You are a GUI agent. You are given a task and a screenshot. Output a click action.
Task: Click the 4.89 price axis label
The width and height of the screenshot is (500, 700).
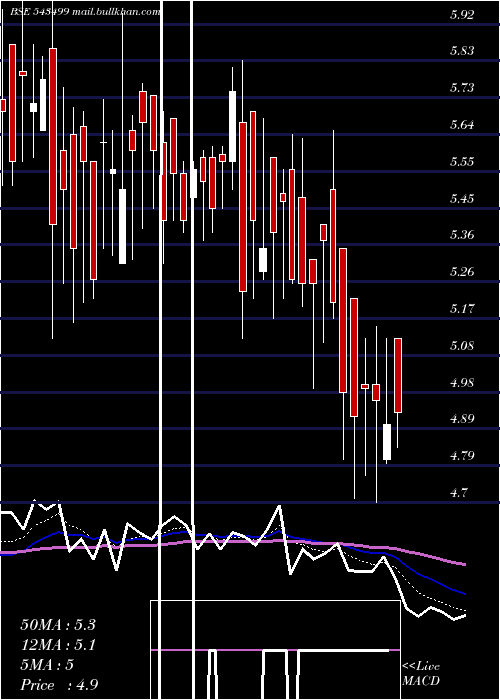(462, 419)
